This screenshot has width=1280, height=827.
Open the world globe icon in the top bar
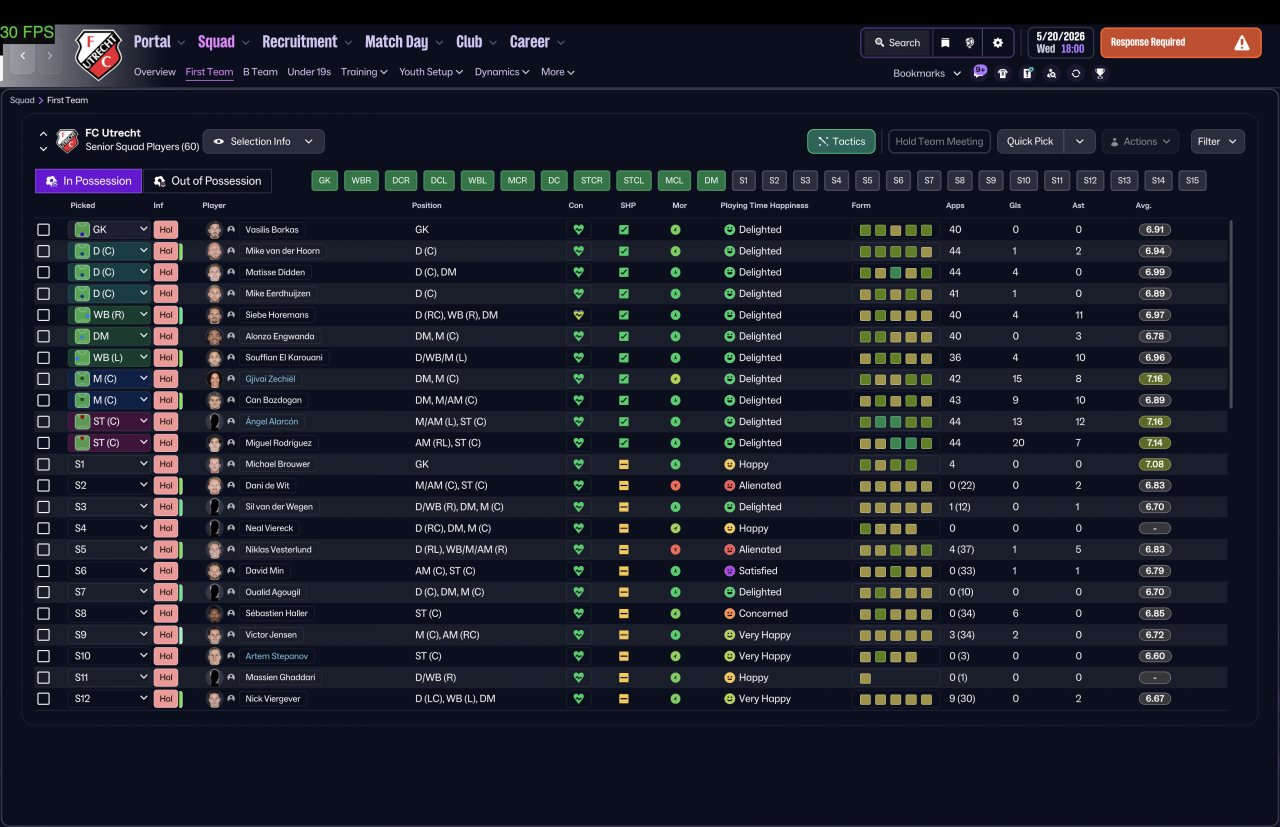click(x=970, y=43)
